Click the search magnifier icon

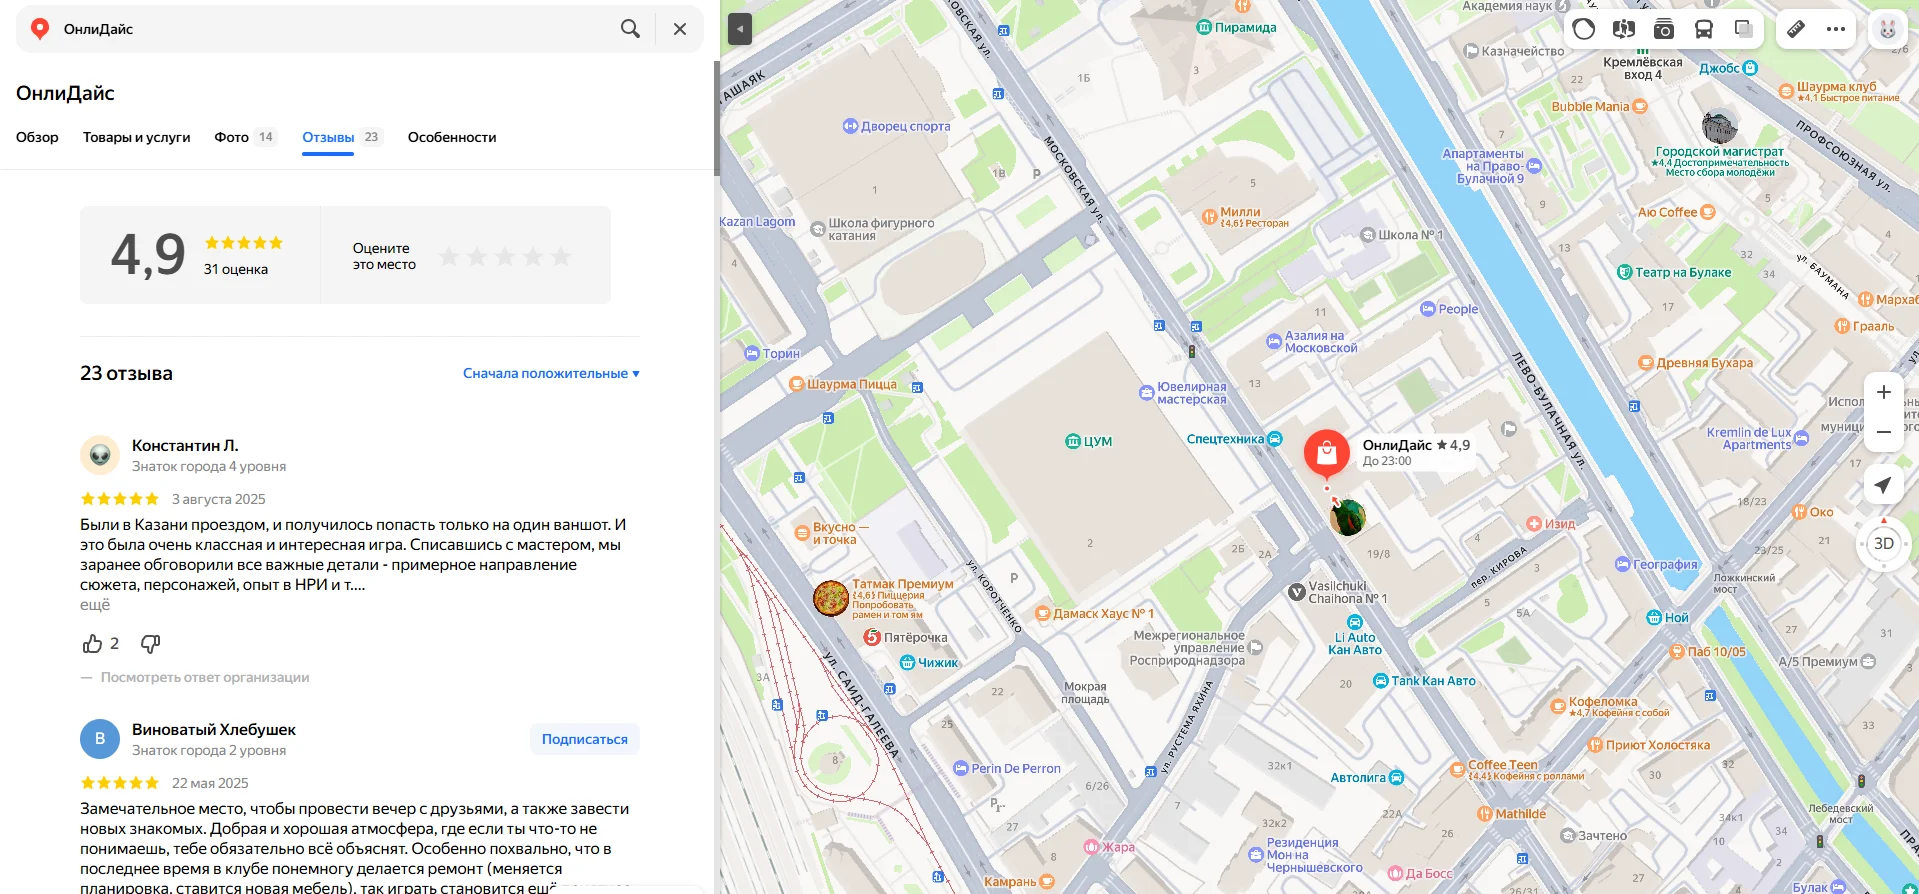[630, 29]
